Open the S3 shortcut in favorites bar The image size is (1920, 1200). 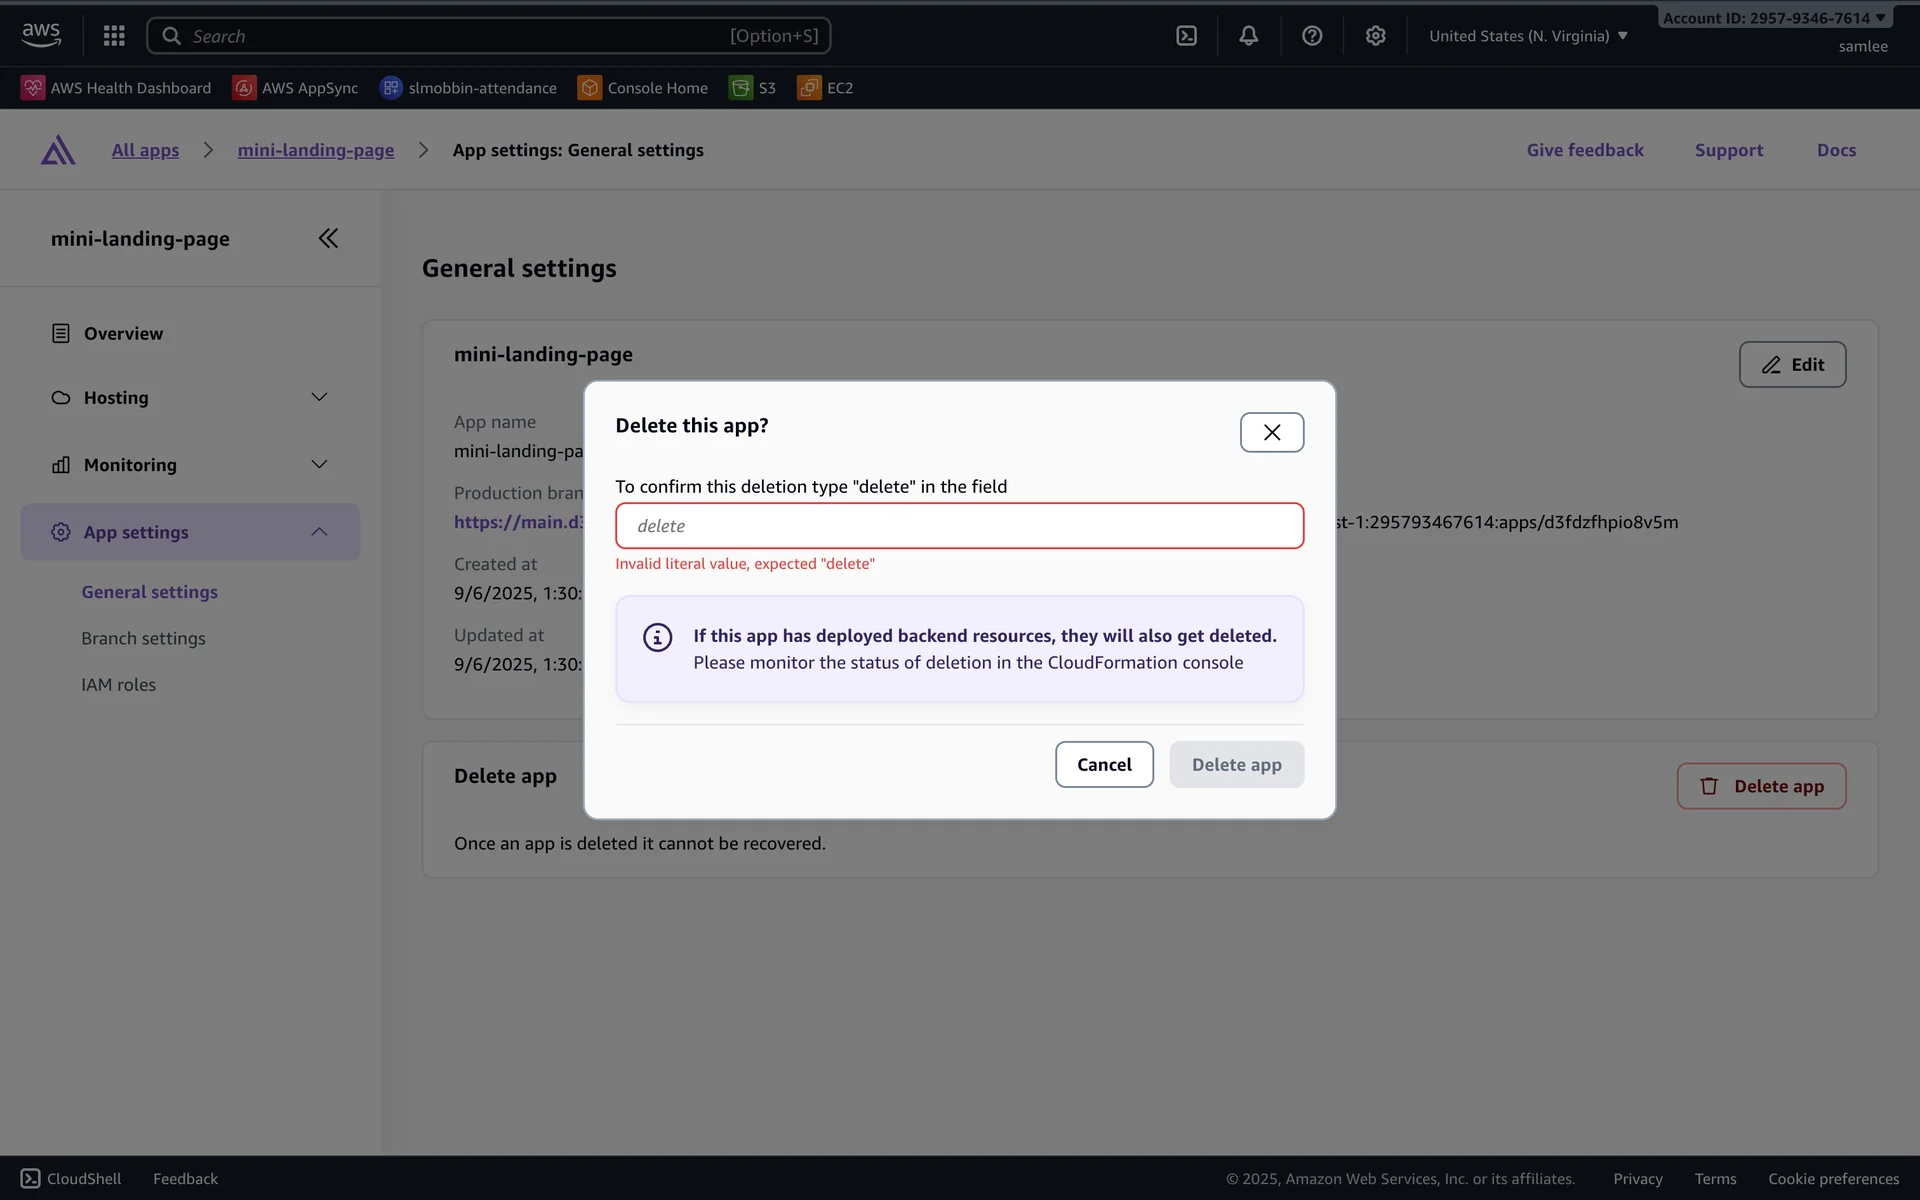click(753, 88)
